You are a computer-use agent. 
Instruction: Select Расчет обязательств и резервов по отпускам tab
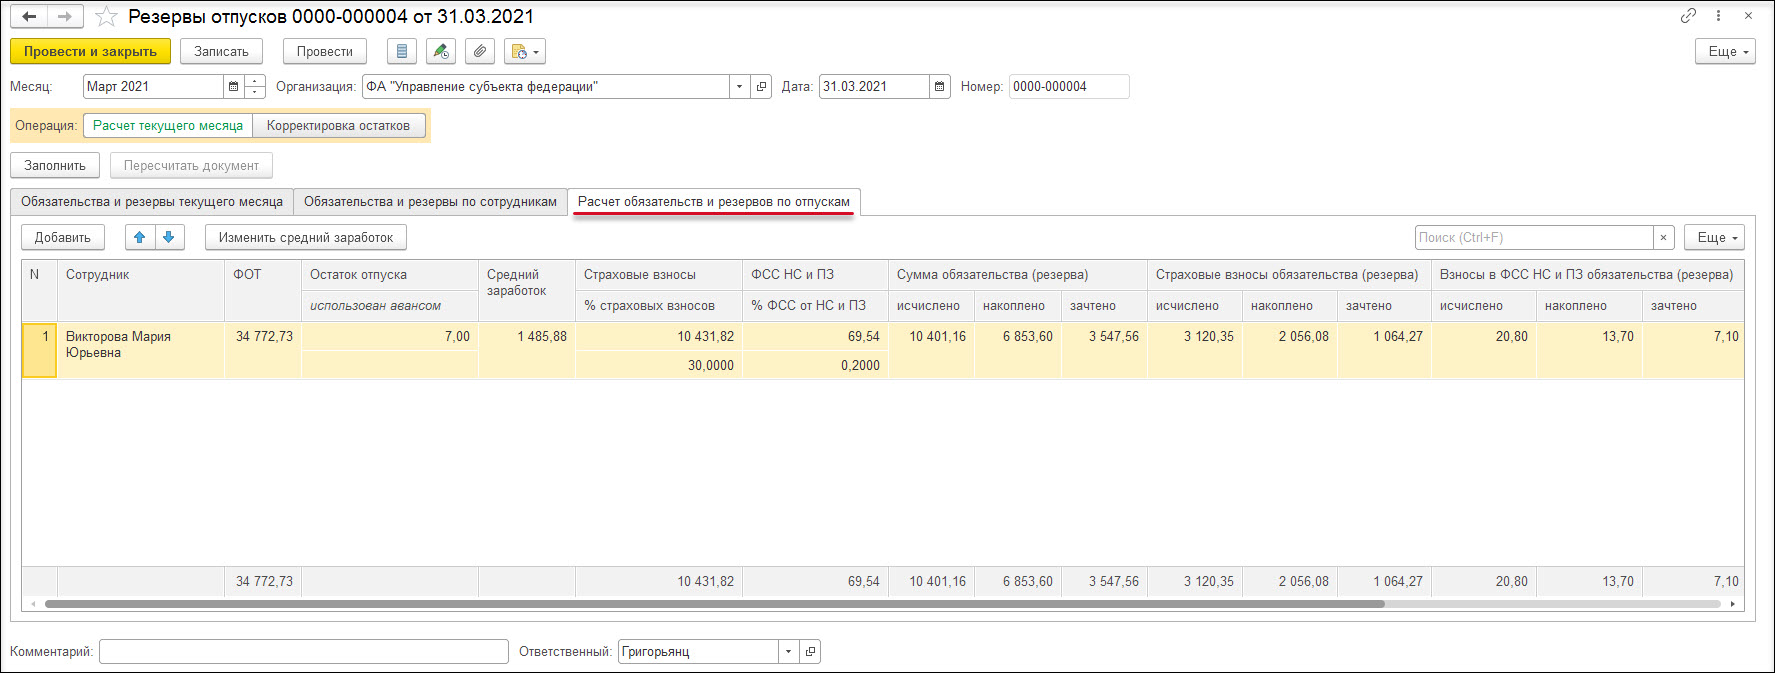714,202
